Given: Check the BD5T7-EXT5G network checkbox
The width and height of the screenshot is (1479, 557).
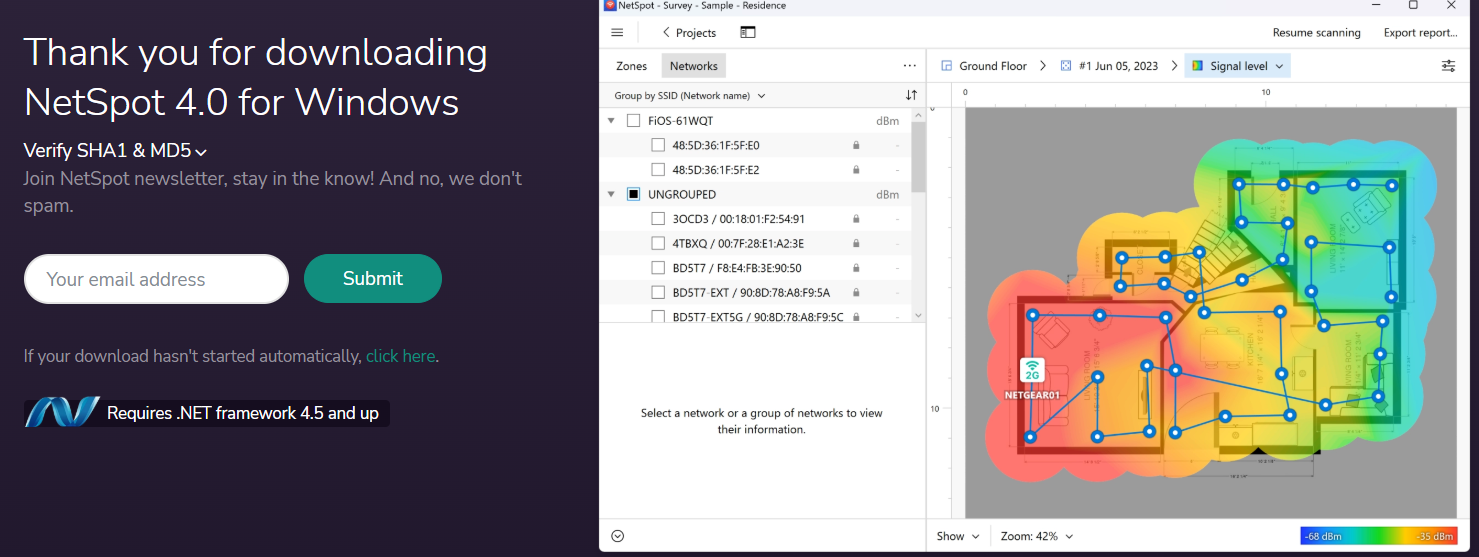Looking at the screenshot, I should point(658,316).
